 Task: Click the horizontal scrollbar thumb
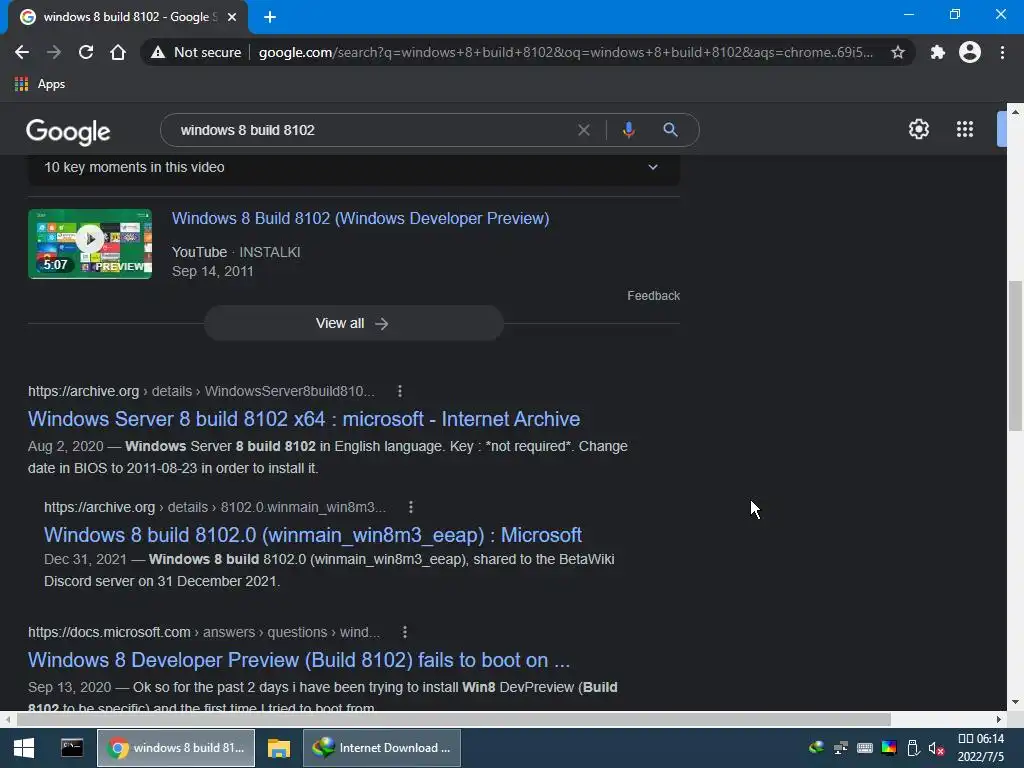[x=453, y=719]
